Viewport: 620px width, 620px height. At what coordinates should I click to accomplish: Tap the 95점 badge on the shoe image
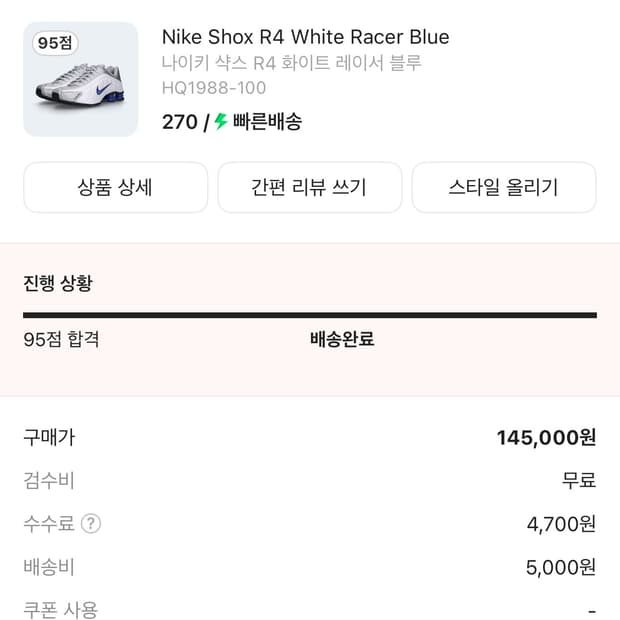click(56, 43)
